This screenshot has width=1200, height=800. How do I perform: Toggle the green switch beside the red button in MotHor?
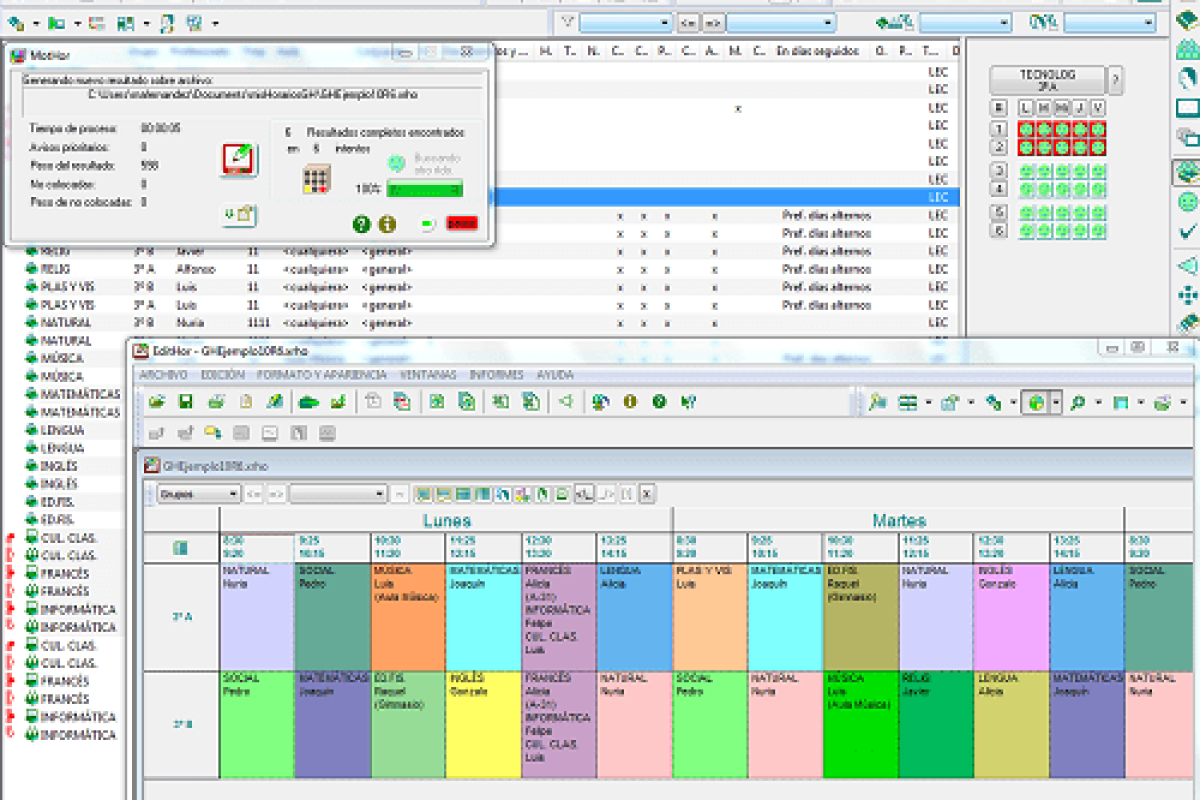[x=427, y=224]
